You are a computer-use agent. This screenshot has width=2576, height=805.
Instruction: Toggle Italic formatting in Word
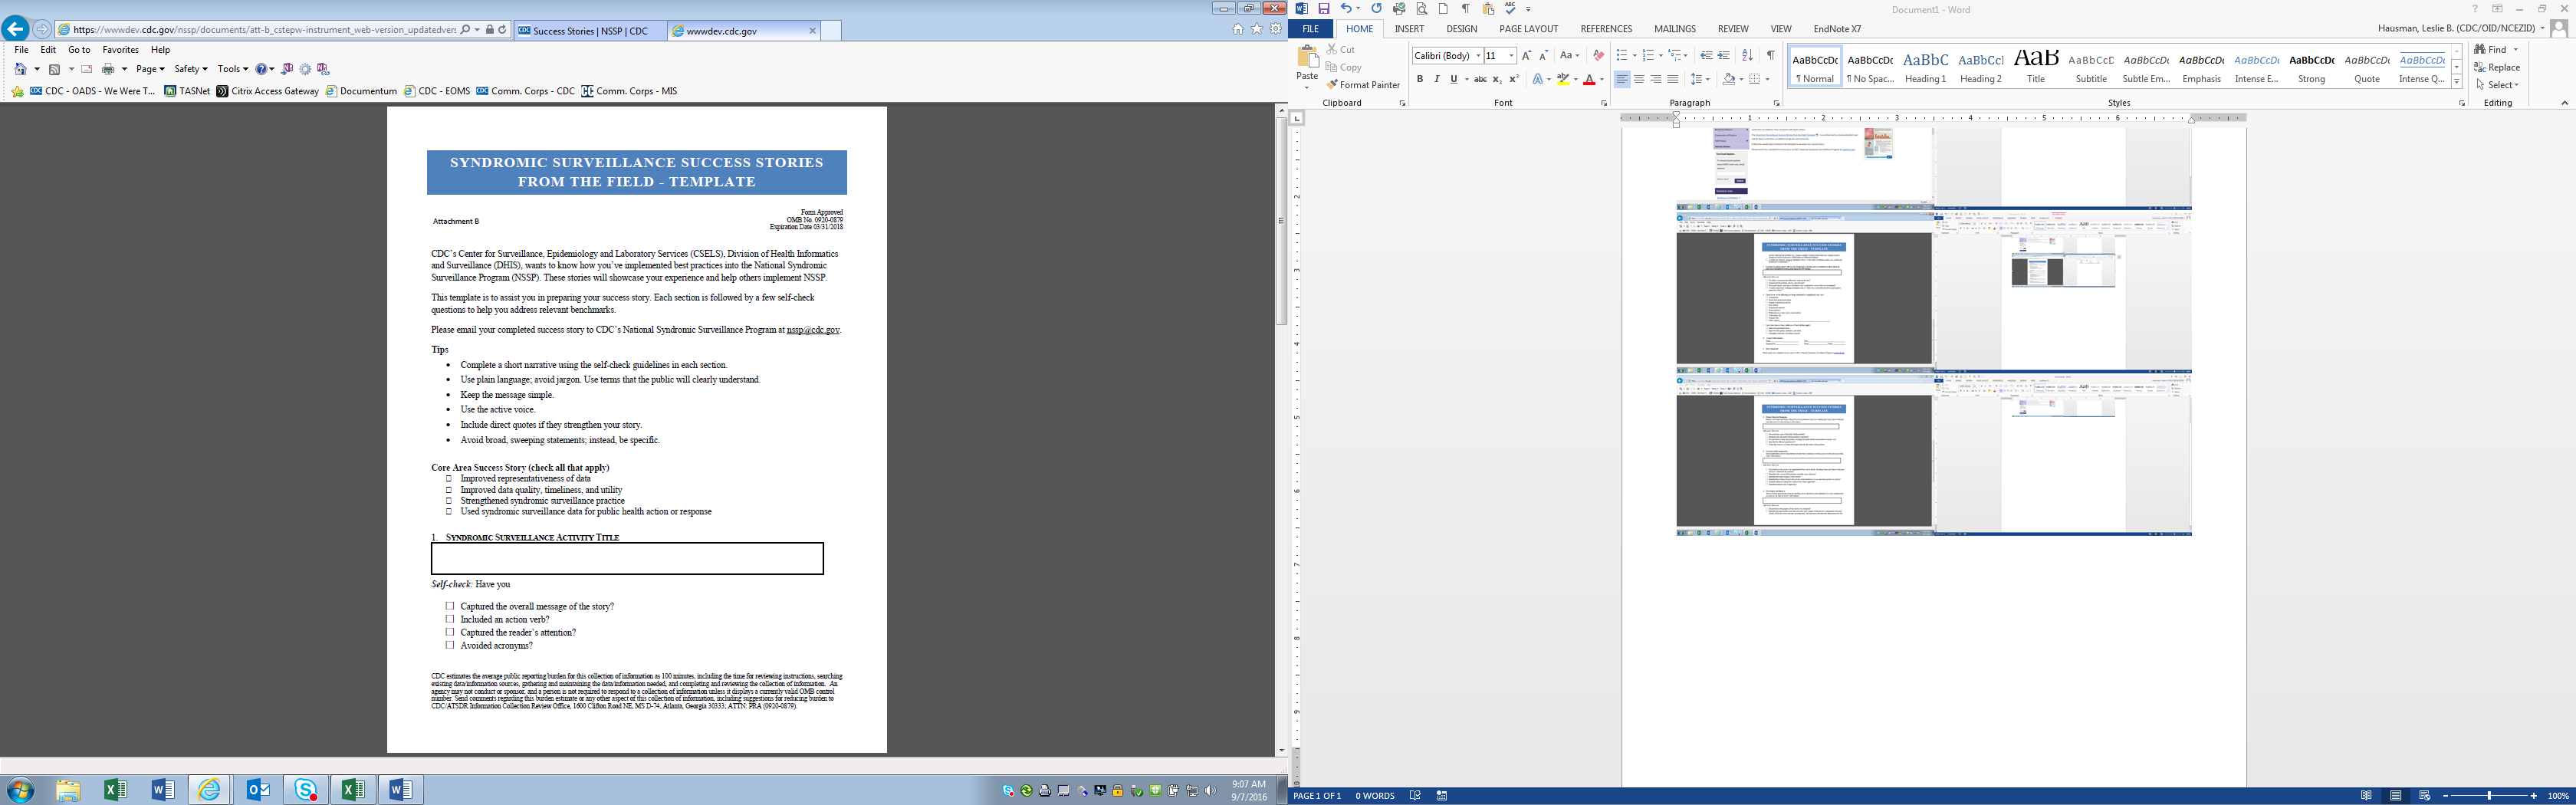coord(1437,80)
